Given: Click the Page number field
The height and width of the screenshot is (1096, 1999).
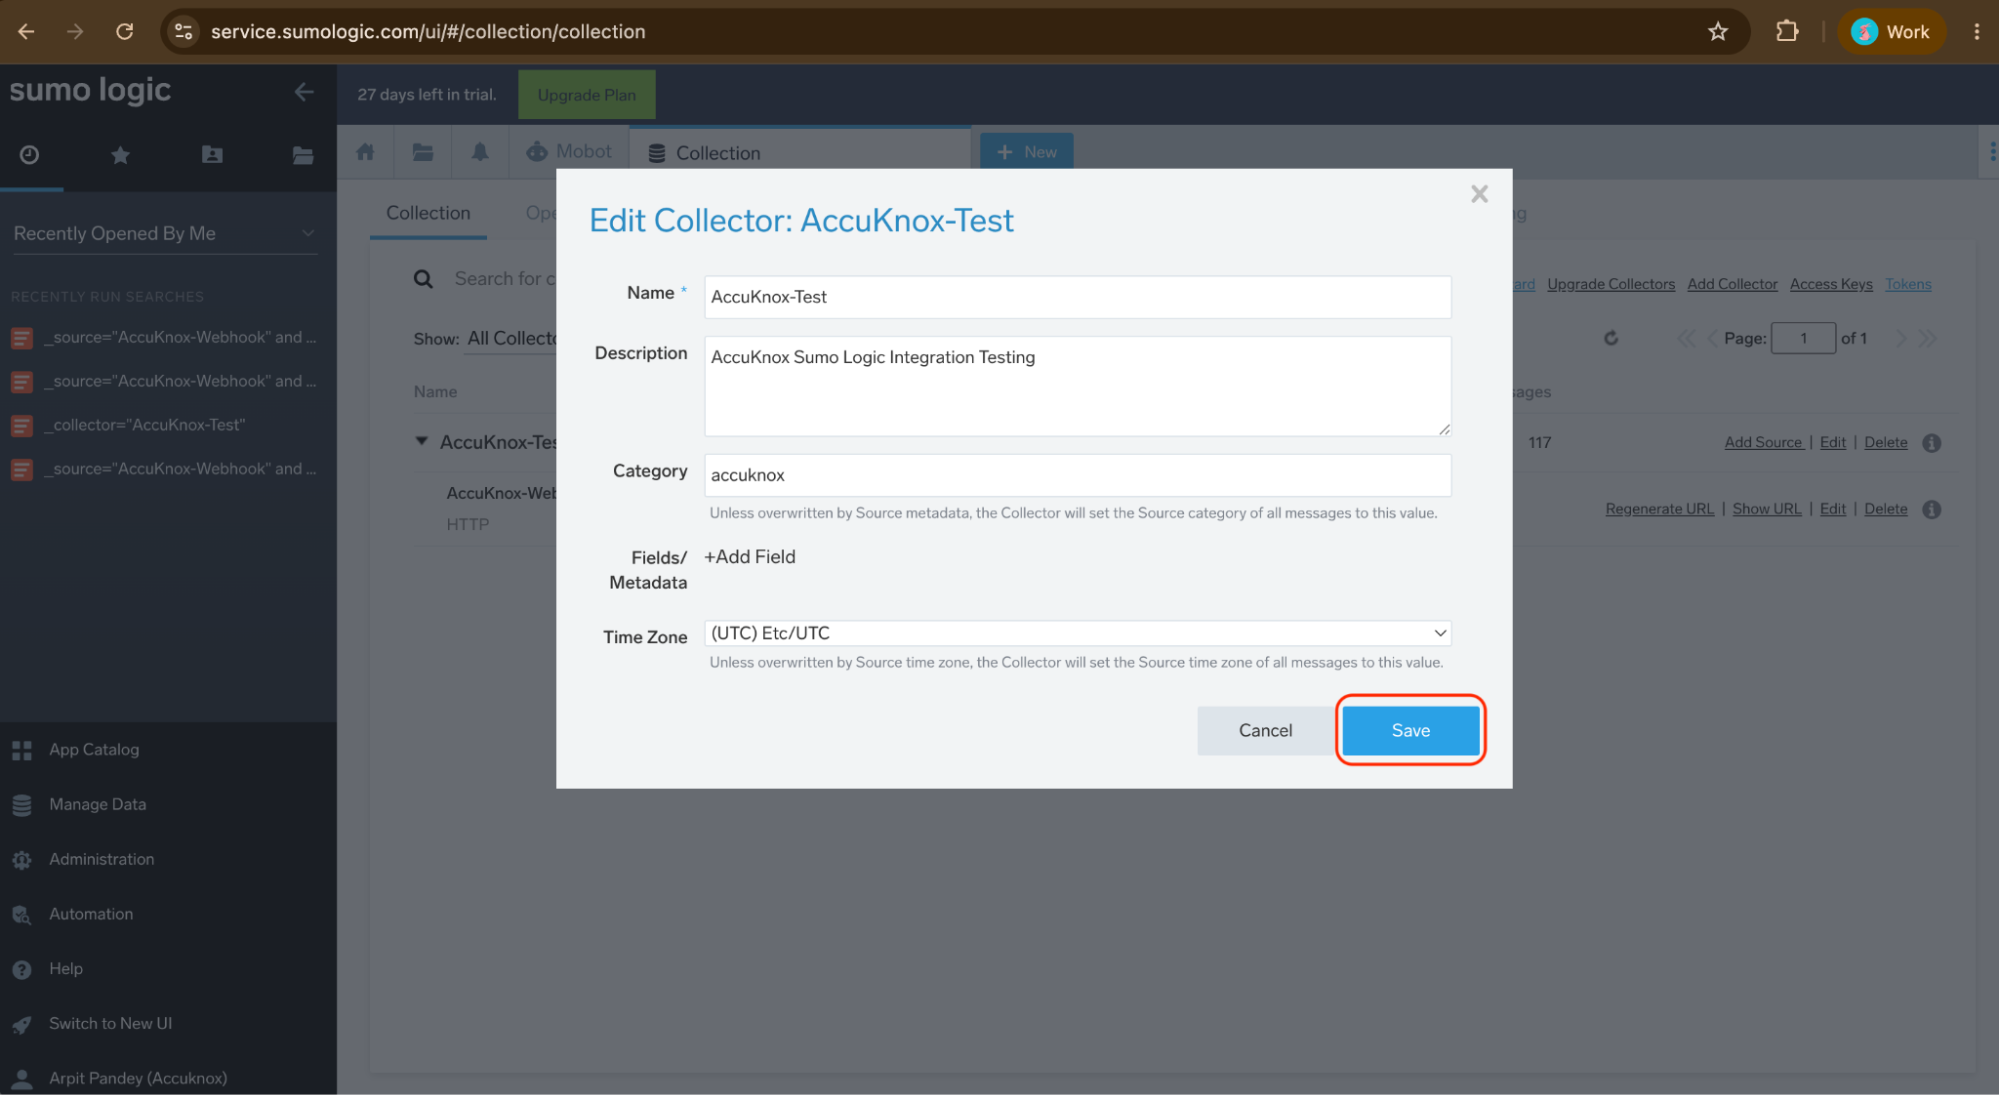Looking at the screenshot, I should [1802, 338].
